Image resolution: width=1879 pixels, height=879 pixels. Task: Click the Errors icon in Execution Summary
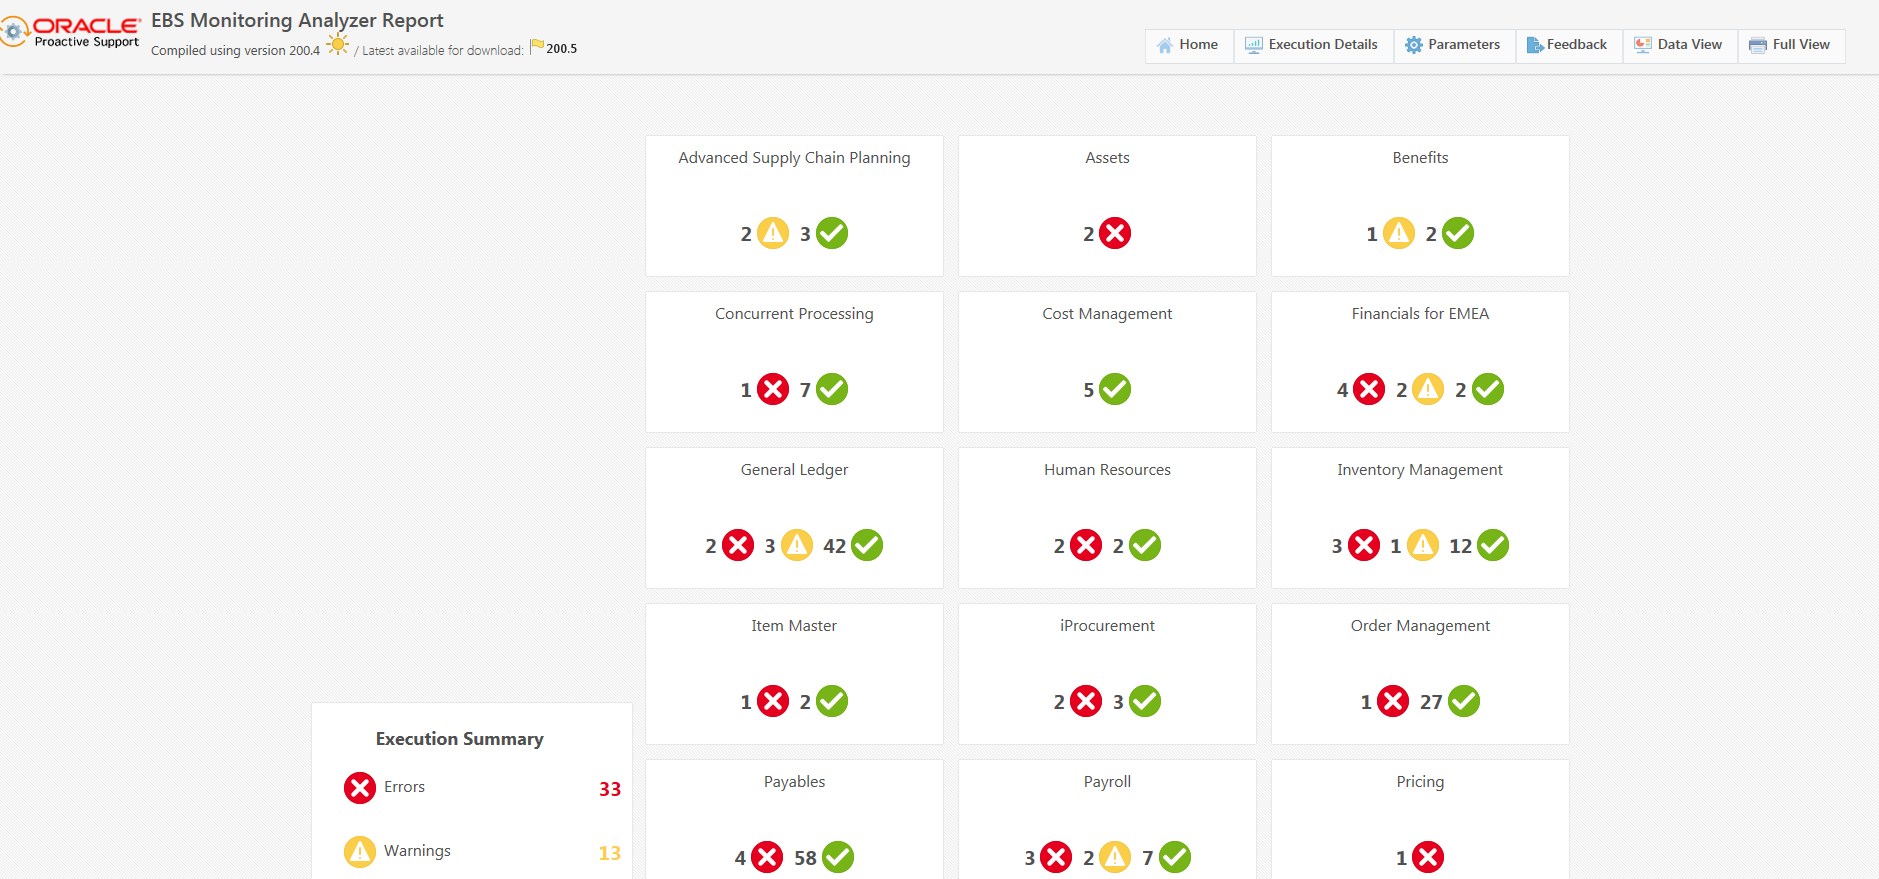pyautogui.click(x=360, y=788)
